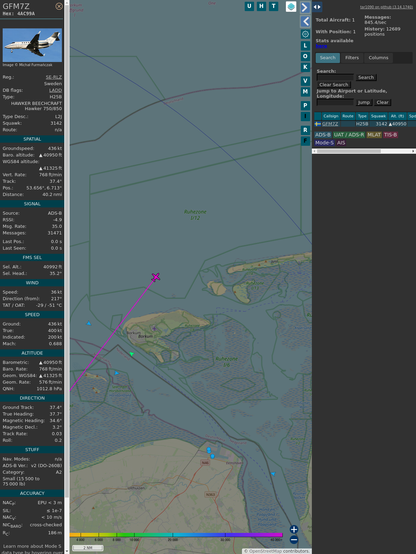Click the U map toggle button
The height and width of the screenshot is (554, 416).
click(249, 6)
